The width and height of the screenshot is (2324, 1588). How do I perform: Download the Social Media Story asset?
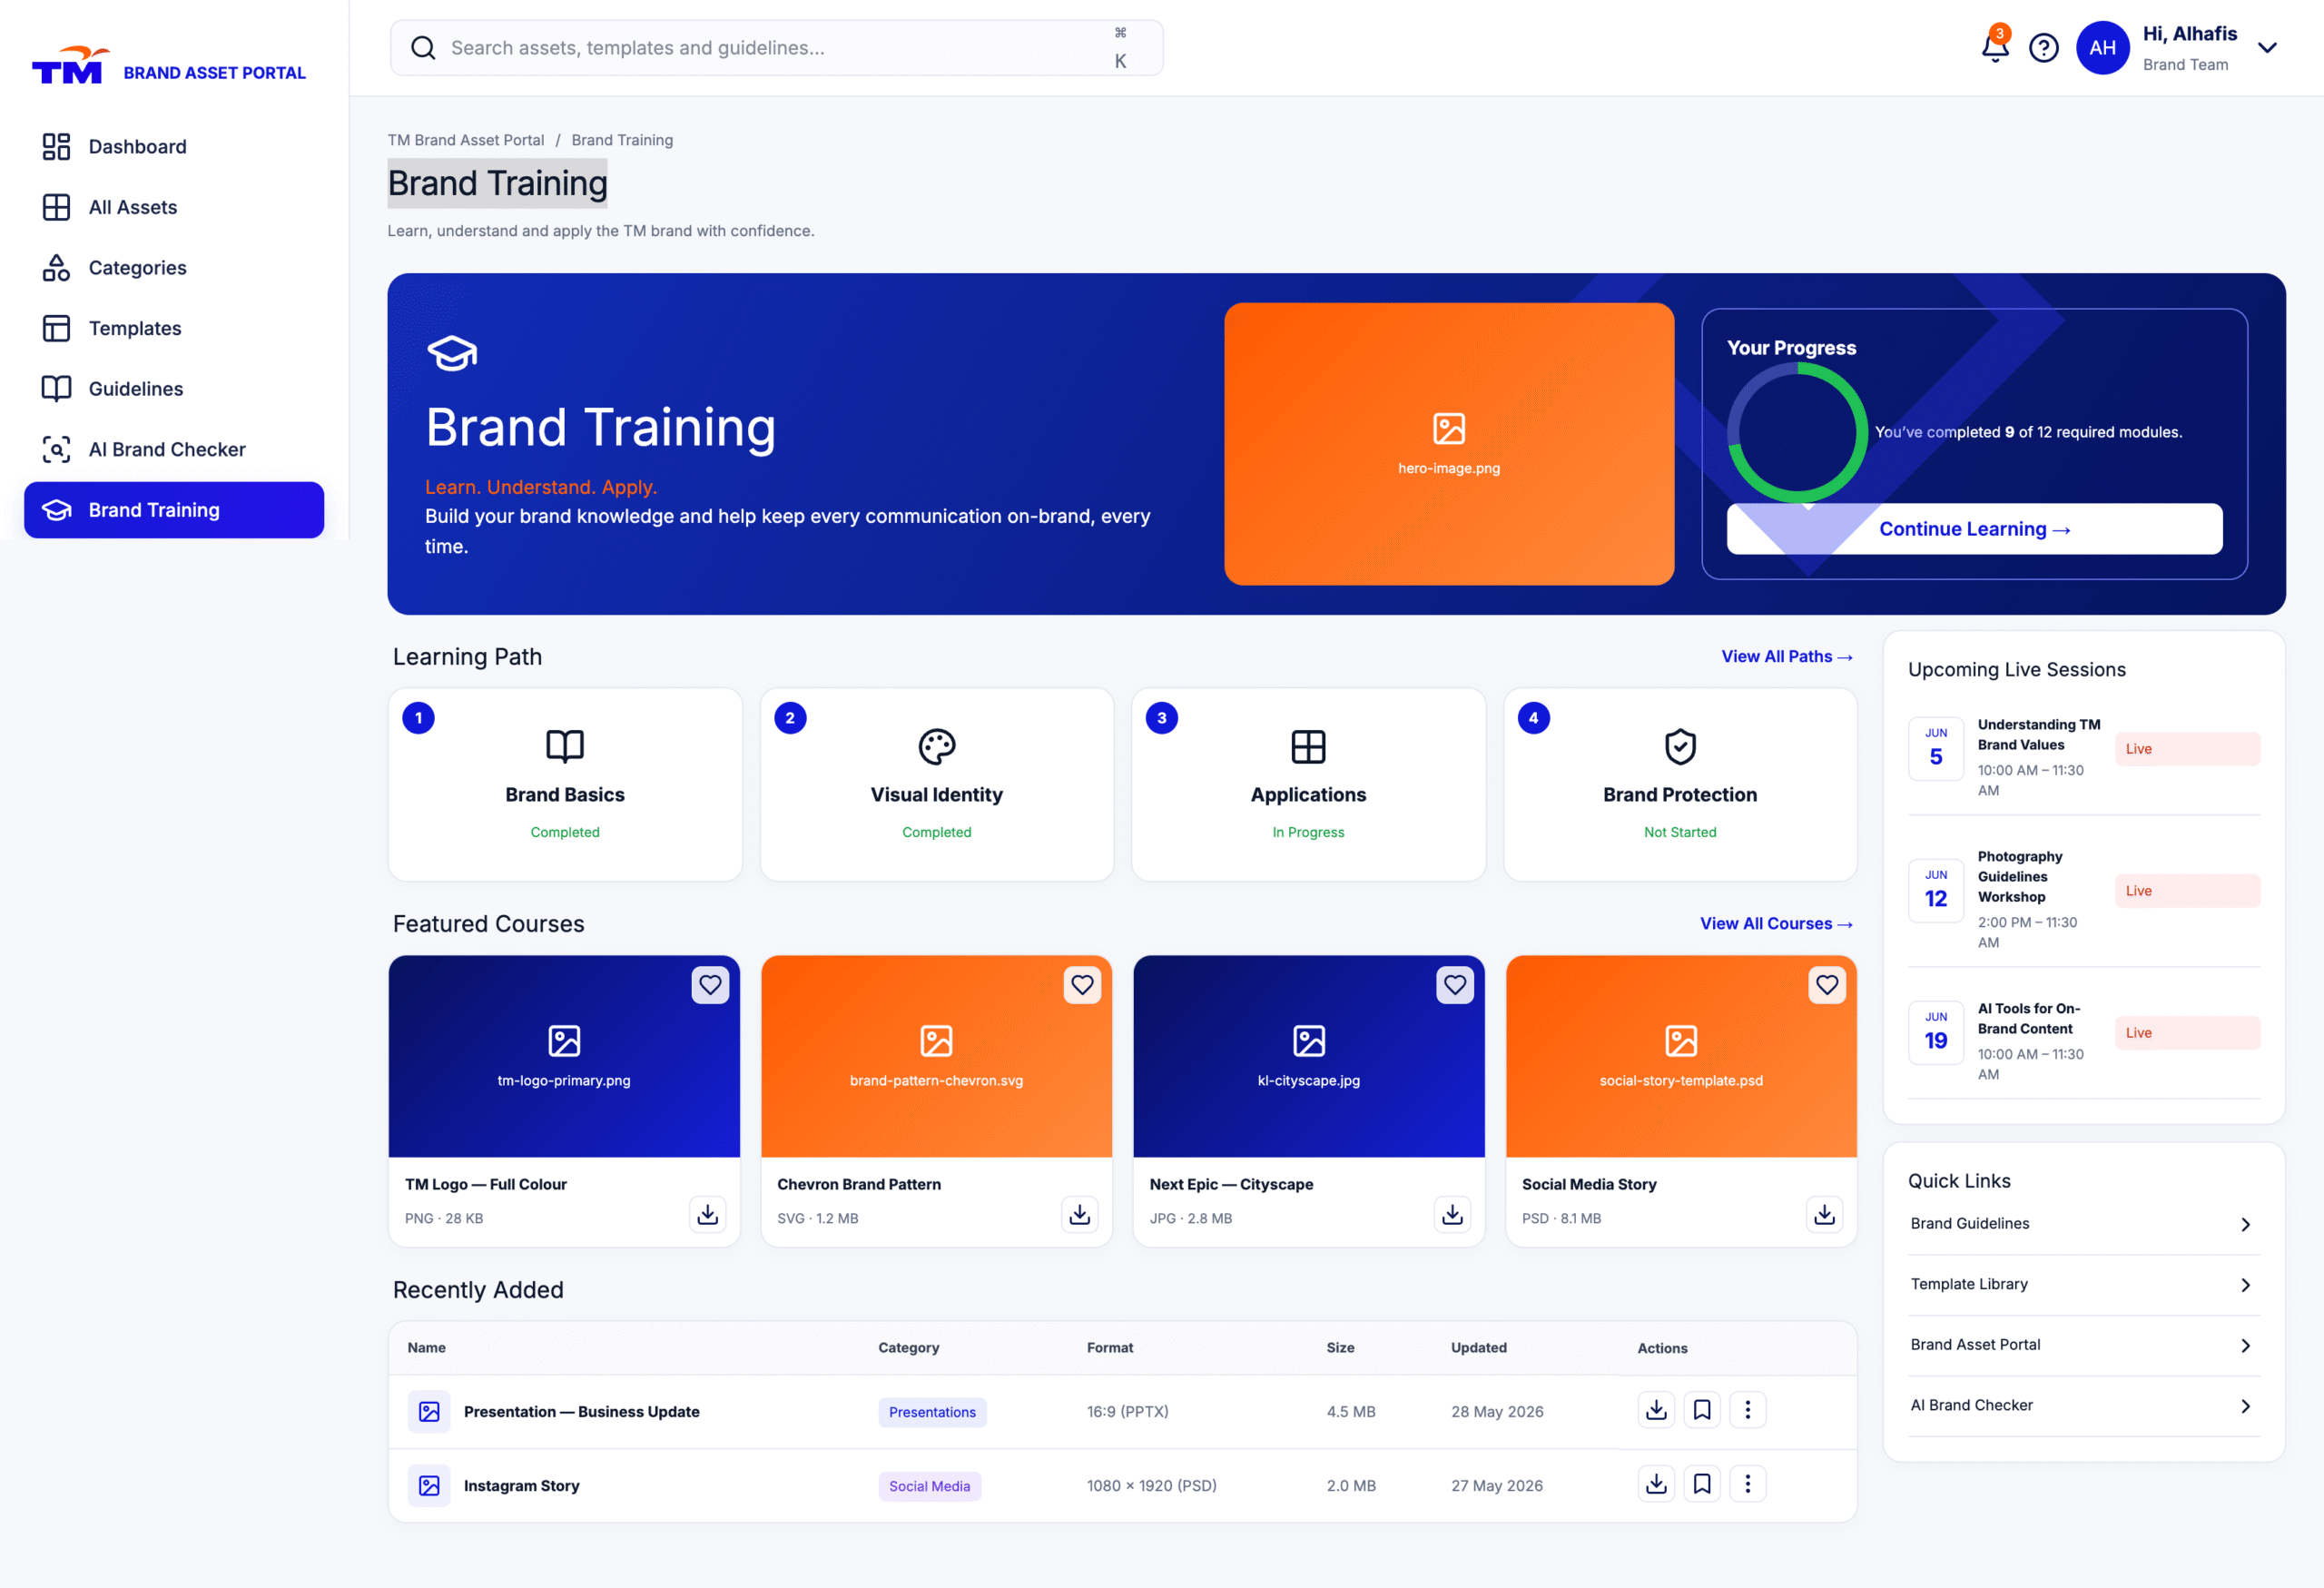1824,1214
